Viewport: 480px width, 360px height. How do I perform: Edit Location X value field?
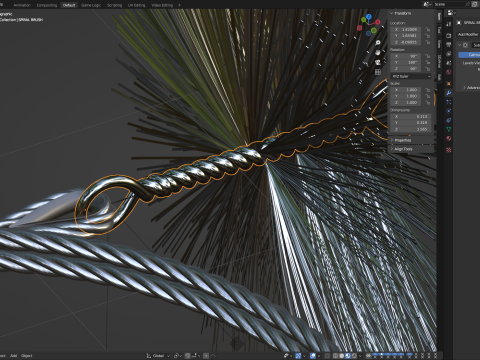[x=406, y=29]
